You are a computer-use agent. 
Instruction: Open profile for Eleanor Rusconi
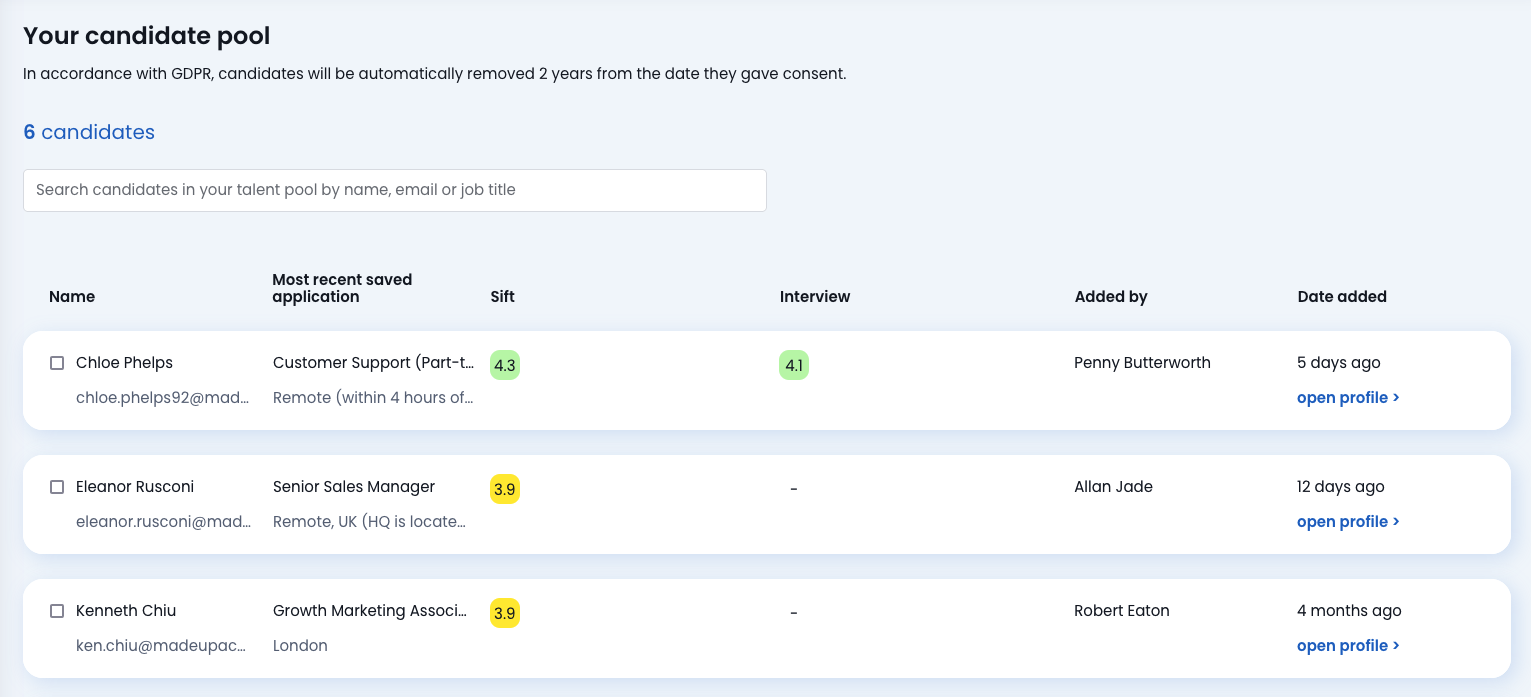1347,522
